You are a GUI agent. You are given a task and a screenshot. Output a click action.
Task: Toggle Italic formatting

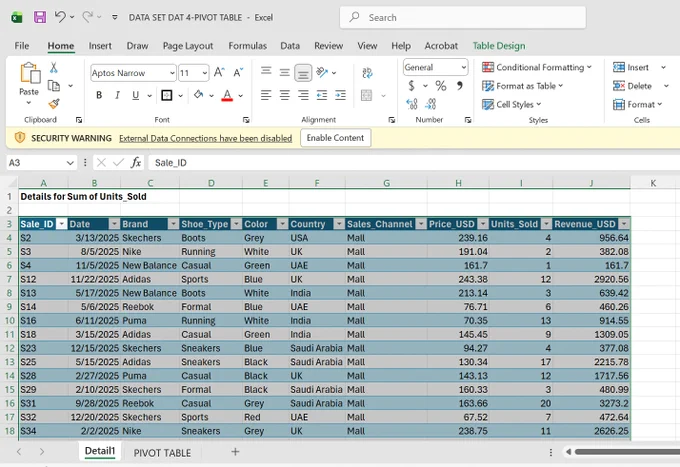pyautogui.click(x=117, y=95)
